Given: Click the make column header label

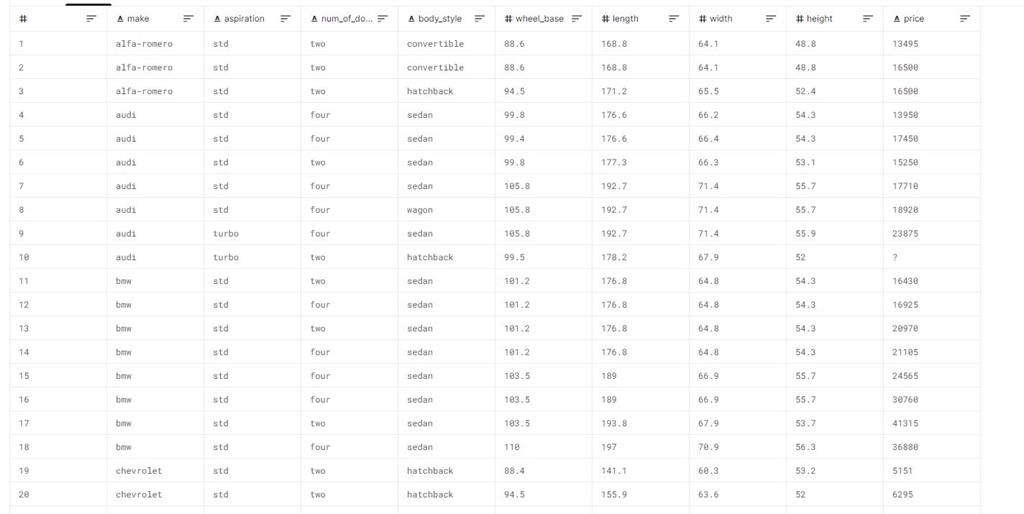Looking at the screenshot, I should click(x=138, y=19).
